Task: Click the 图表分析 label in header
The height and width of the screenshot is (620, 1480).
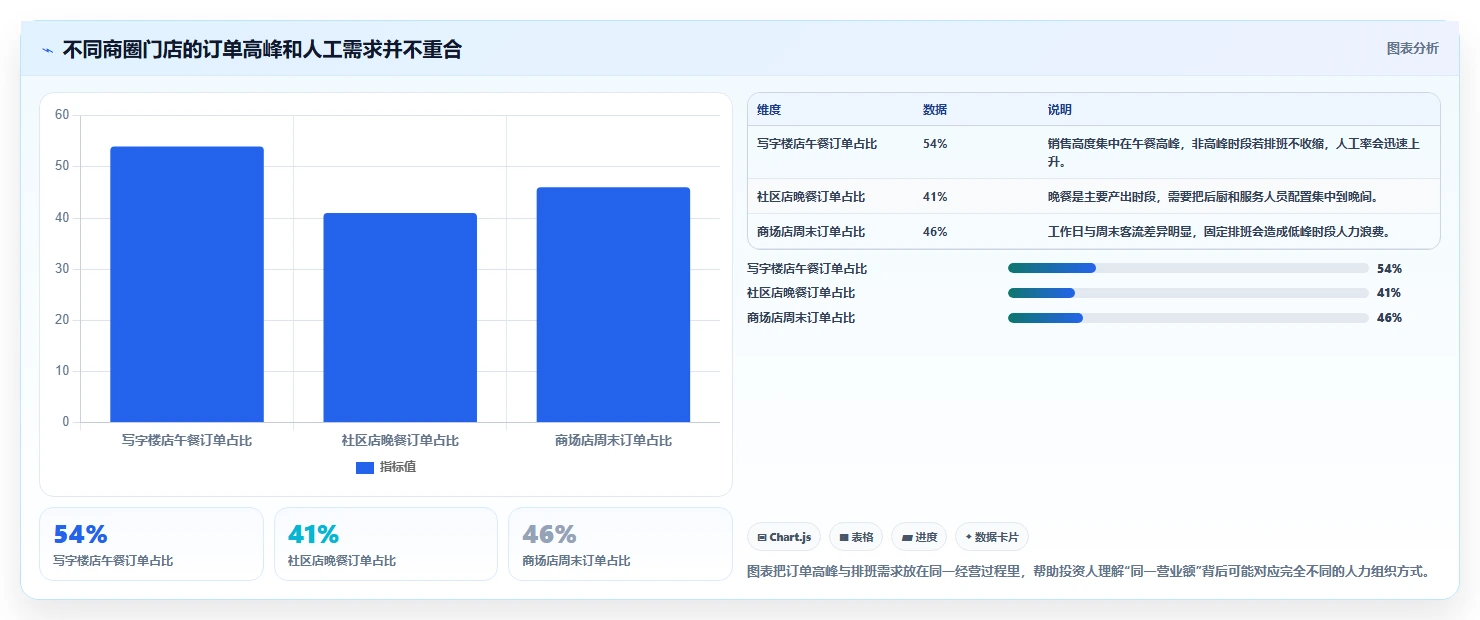Action: coord(1412,48)
